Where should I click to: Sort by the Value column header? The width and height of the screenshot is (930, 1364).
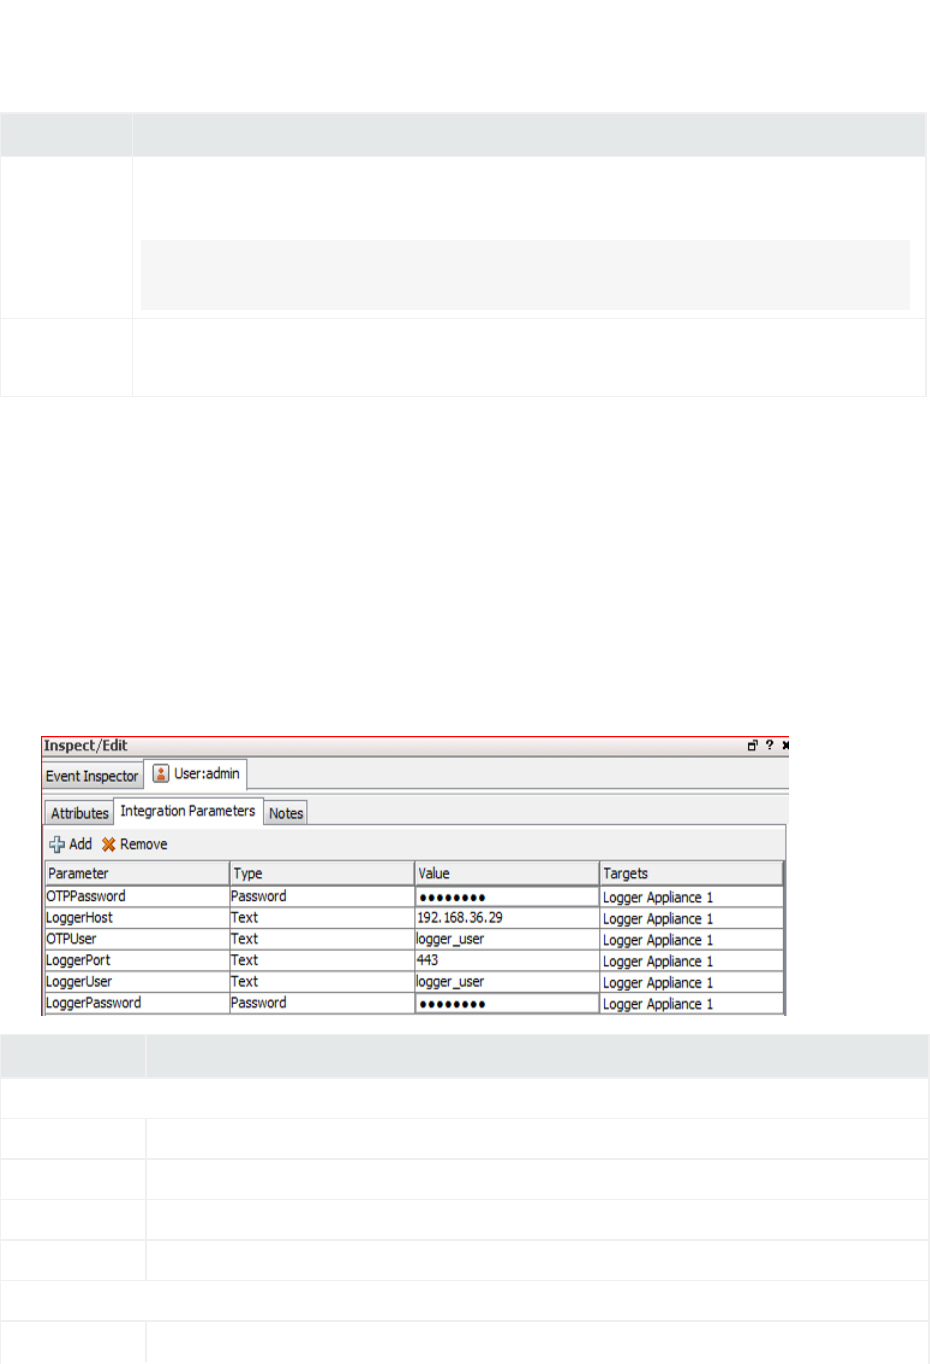click(x=507, y=873)
